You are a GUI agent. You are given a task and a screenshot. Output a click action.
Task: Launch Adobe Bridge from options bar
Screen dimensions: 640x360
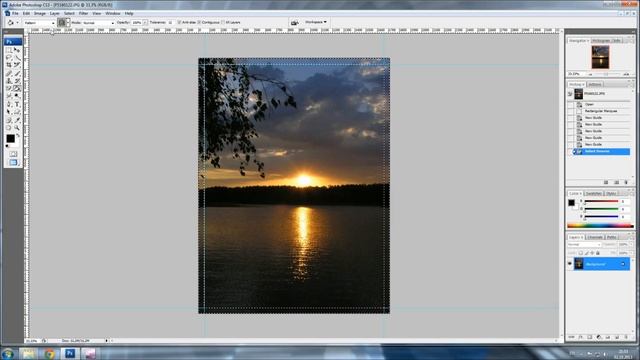(x=295, y=22)
